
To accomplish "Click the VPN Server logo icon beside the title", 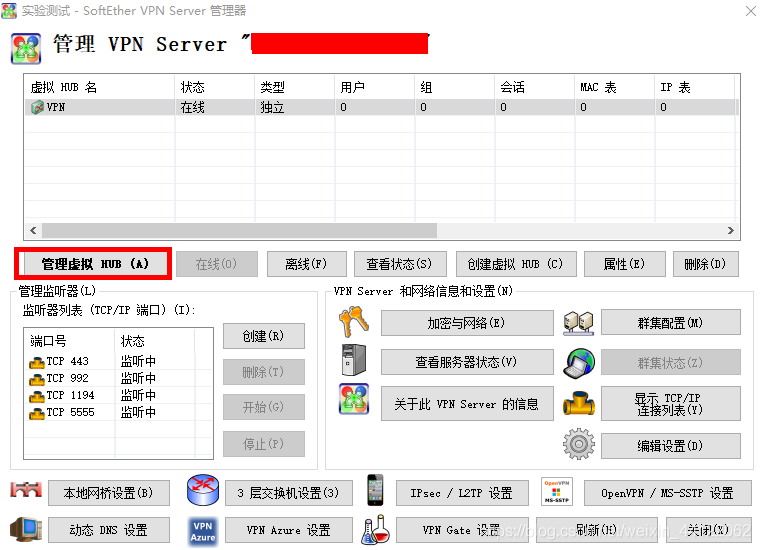I will (x=26, y=49).
